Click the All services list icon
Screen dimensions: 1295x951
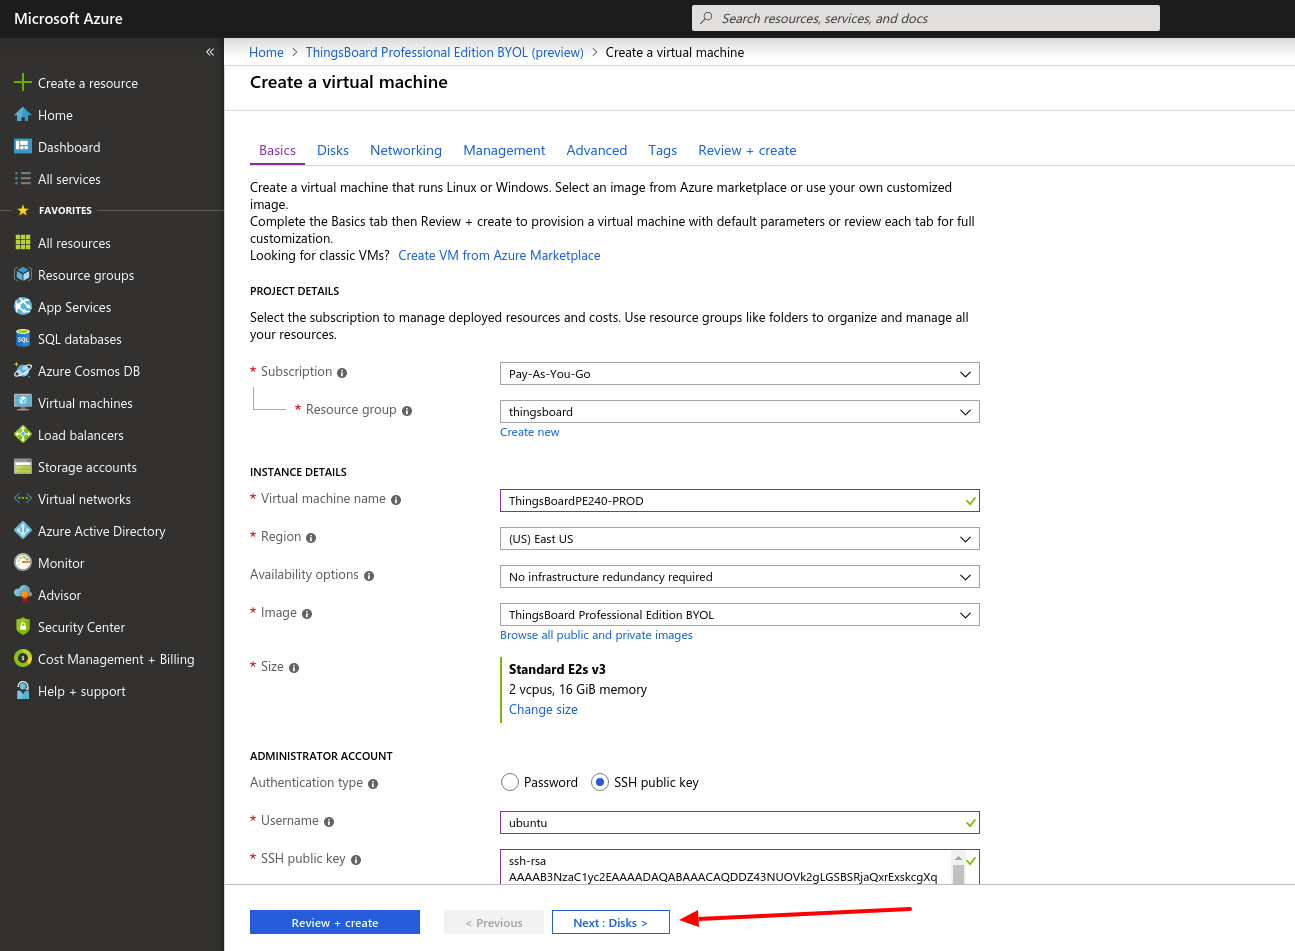click(22, 179)
